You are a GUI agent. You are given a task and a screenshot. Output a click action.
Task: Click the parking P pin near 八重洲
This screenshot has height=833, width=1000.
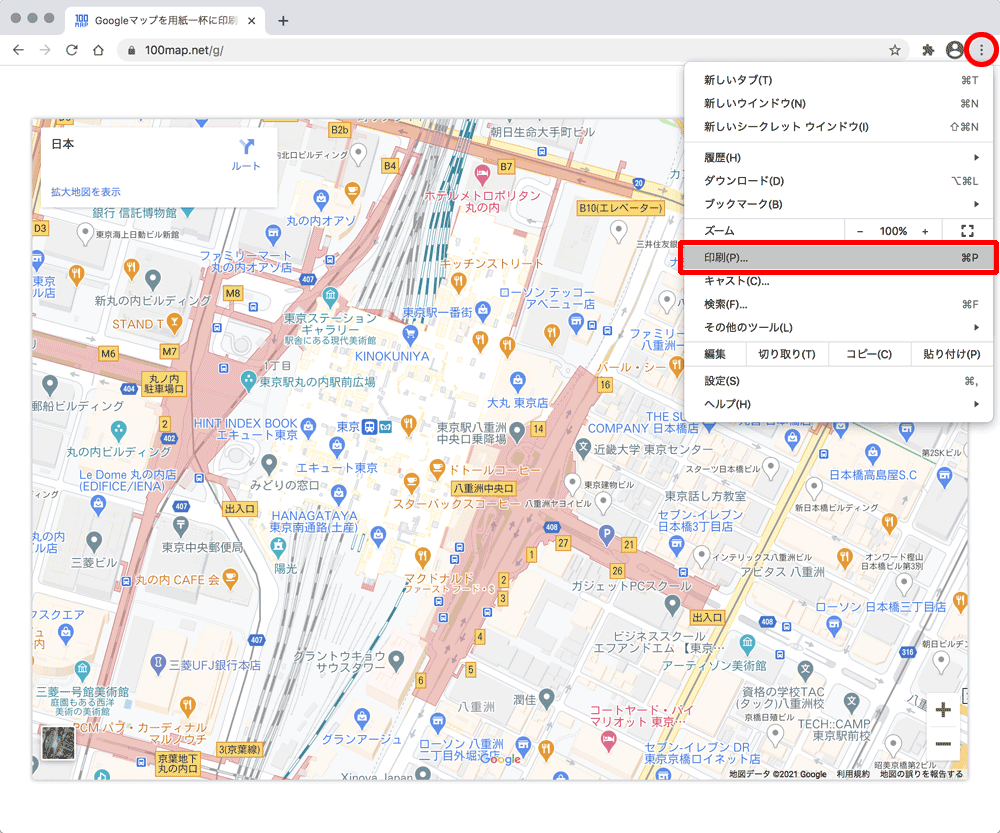pos(606,534)
